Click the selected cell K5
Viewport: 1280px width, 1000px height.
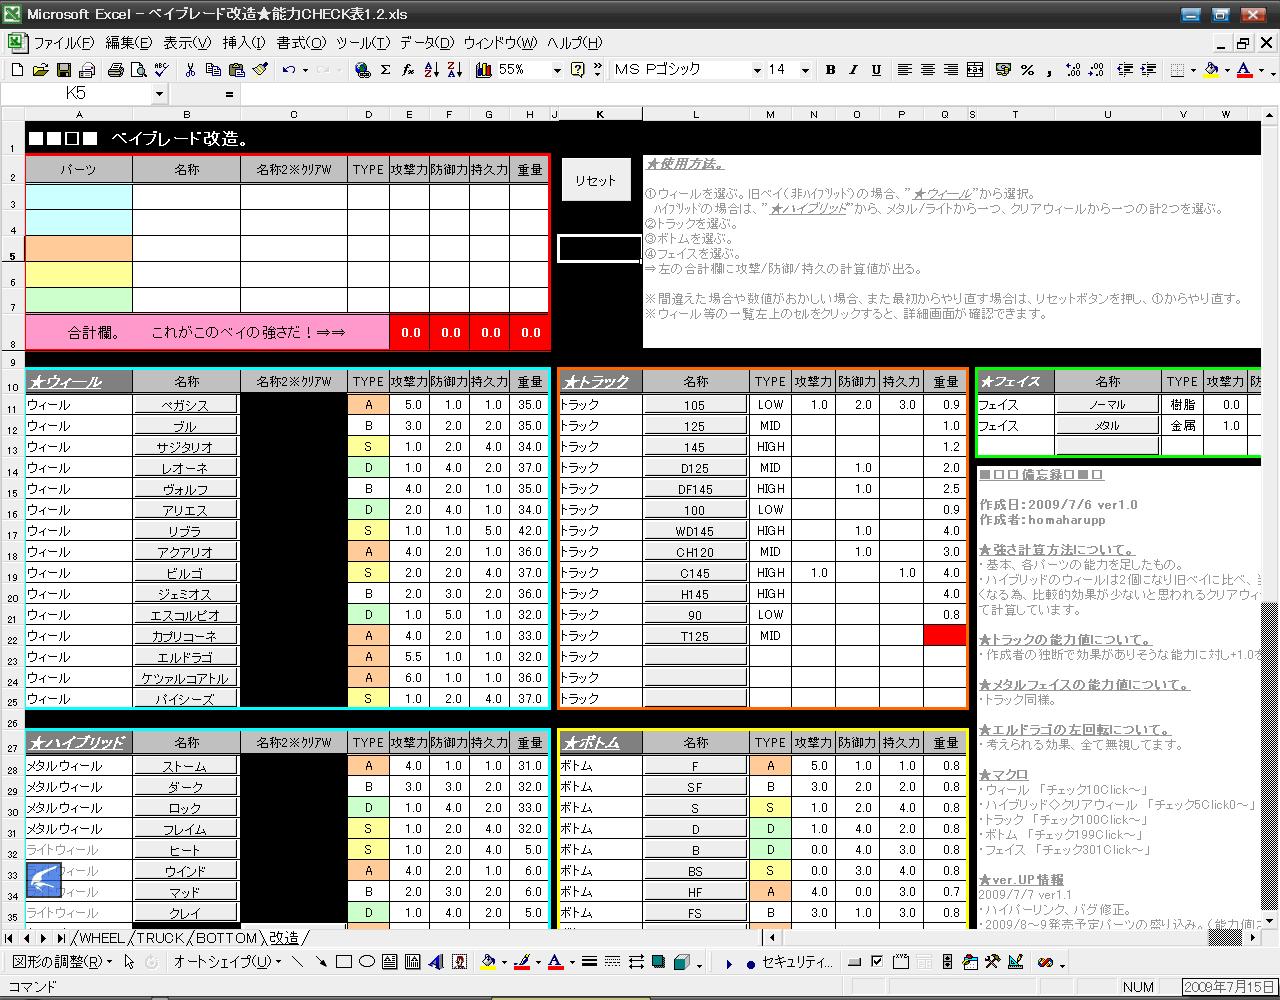click(x=600, y=249)
